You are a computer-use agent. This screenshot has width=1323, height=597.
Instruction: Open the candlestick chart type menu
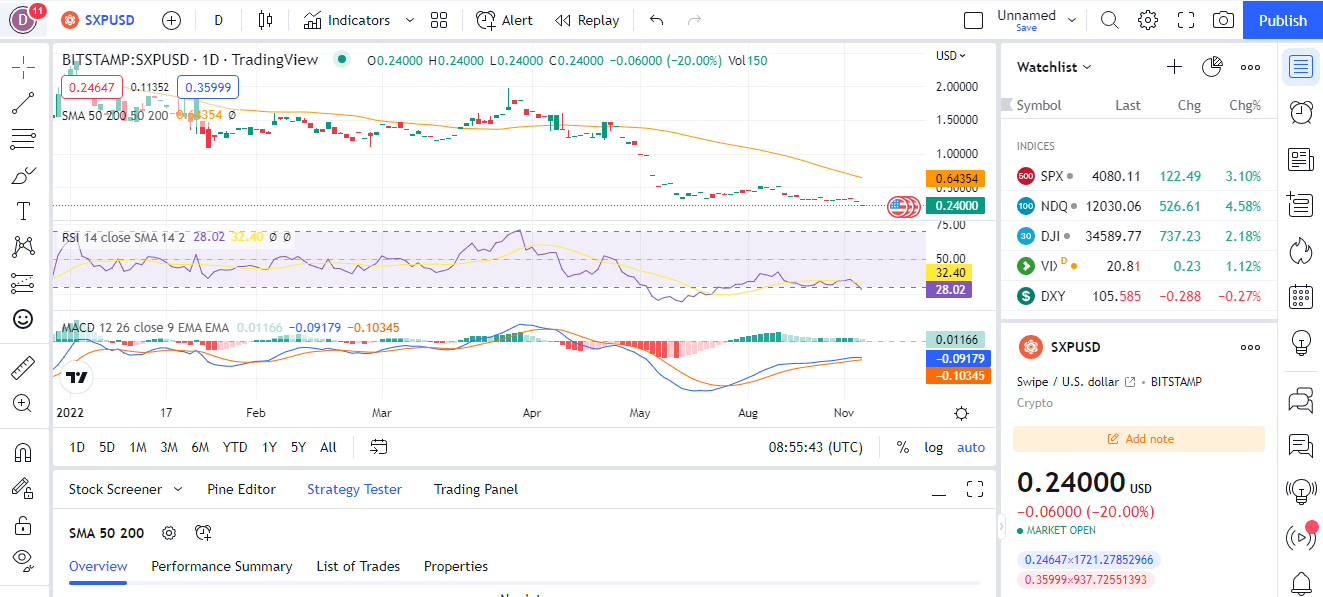click(x=264, y=20)
